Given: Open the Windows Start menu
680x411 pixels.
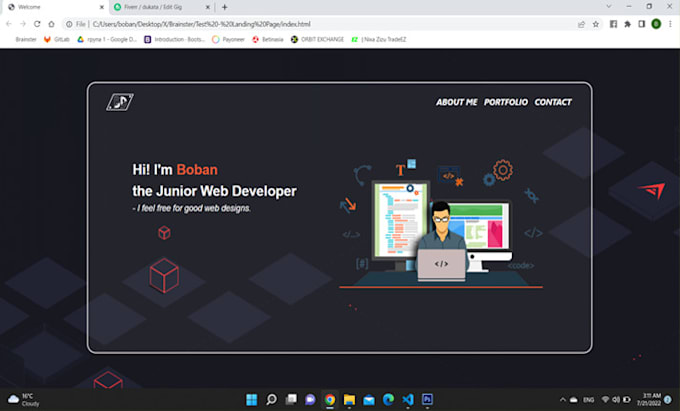Looking at the screenshot, I should tap(252, 399).
